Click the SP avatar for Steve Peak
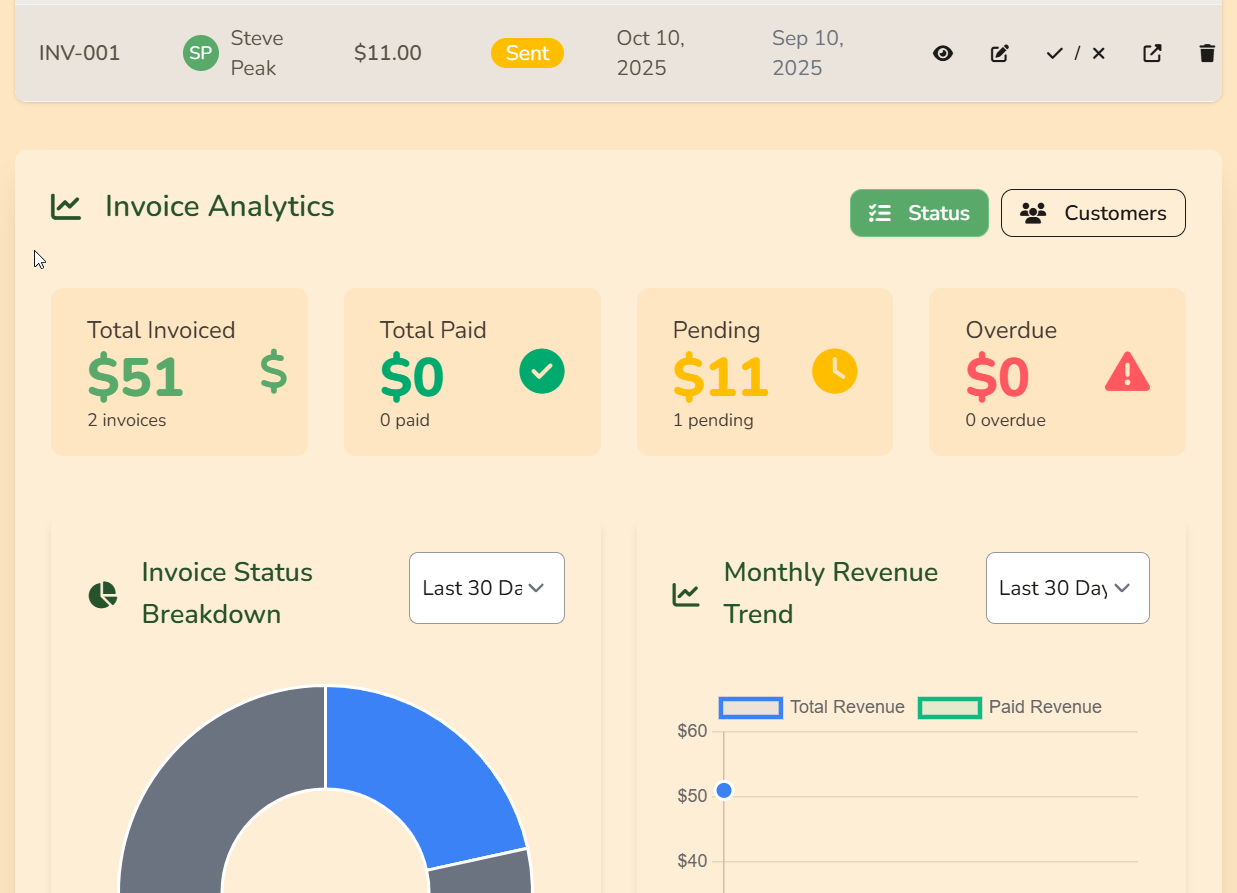This screenshot has width=1237, height=893. [x=201, y=53]
